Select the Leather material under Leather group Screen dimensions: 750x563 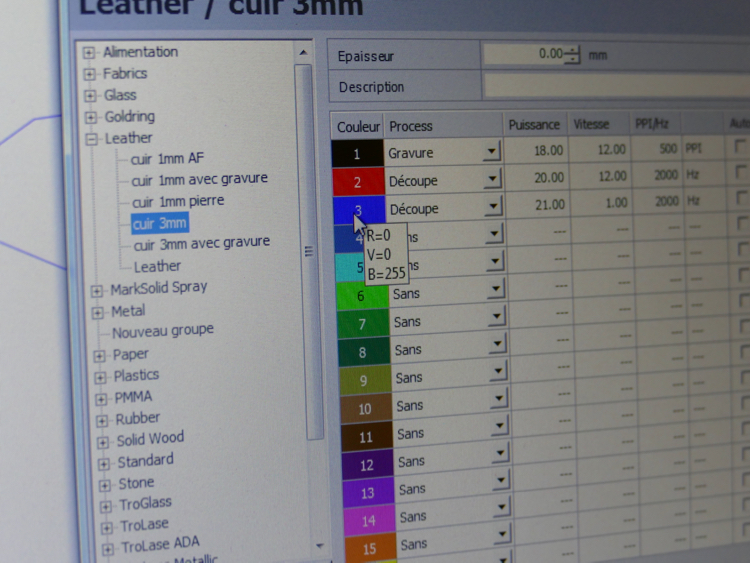point(157,266)
